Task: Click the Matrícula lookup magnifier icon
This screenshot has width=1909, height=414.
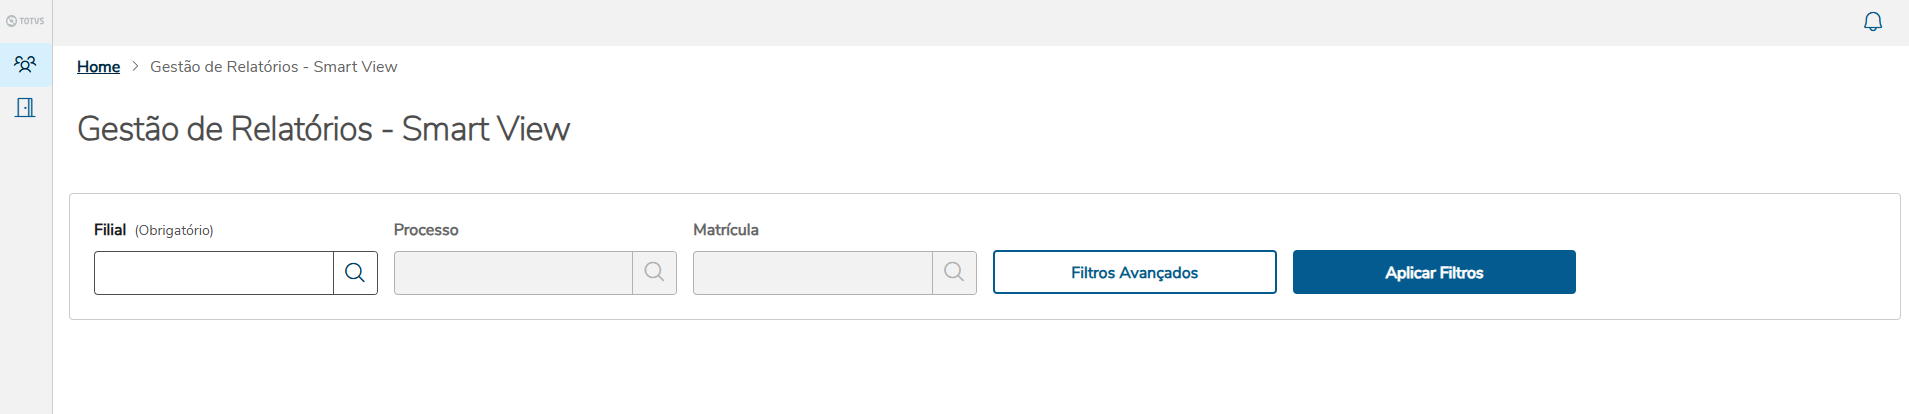Action: coord(954,273)
